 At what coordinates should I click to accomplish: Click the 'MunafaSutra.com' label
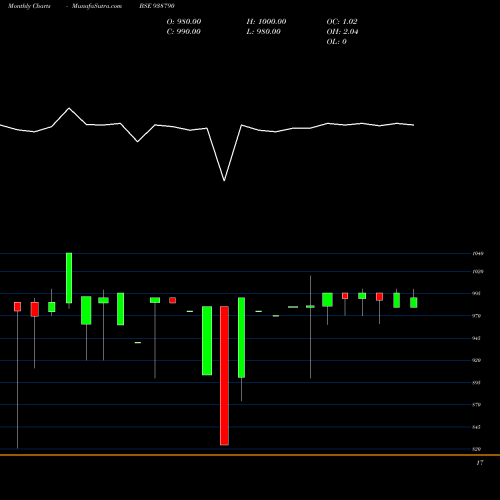click(97, 6)
